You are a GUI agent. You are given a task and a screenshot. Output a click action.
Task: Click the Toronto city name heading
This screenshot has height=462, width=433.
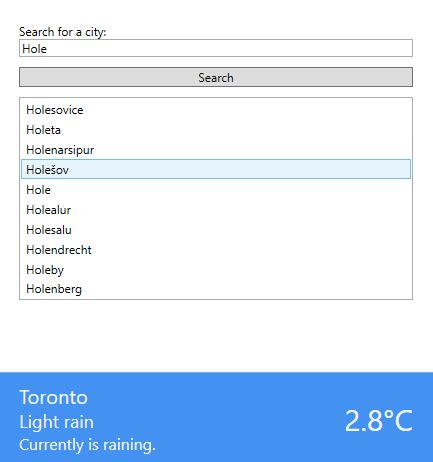[53, 397]
